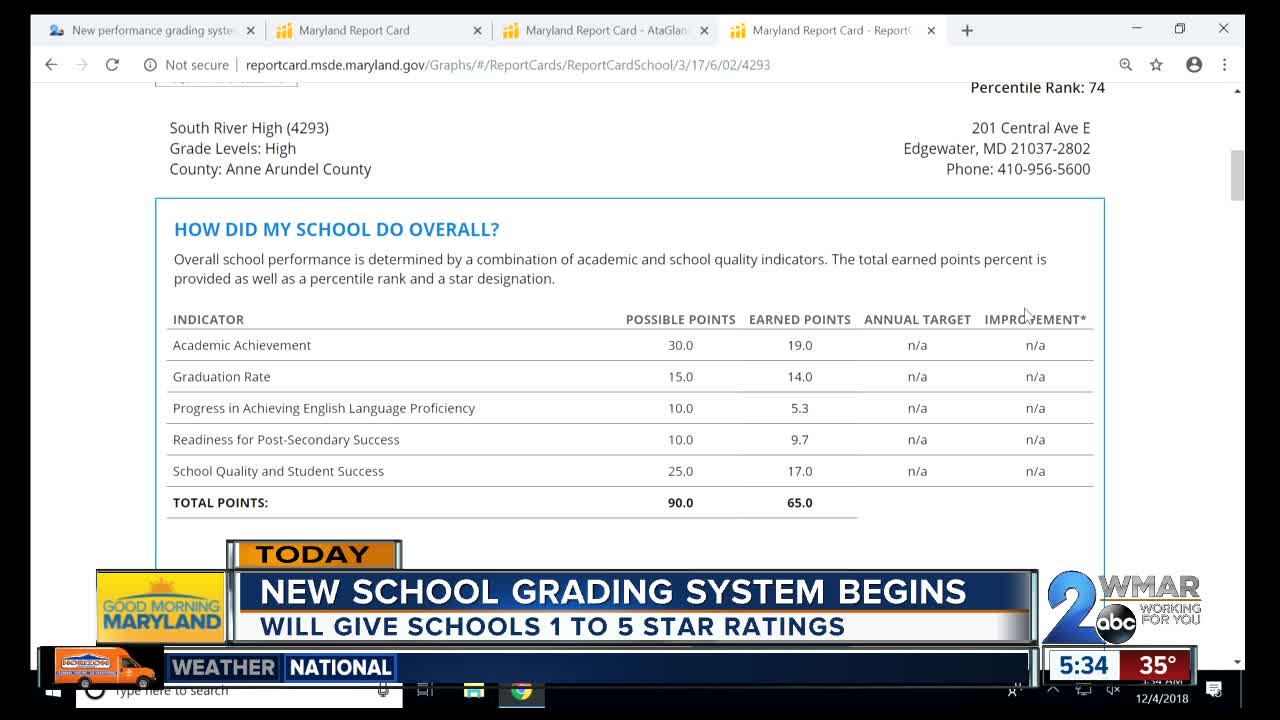The width and height of the screenshot is (1280, 720).
Task: Click the scrollbar up arrow
Action: tap(1237, 91)
